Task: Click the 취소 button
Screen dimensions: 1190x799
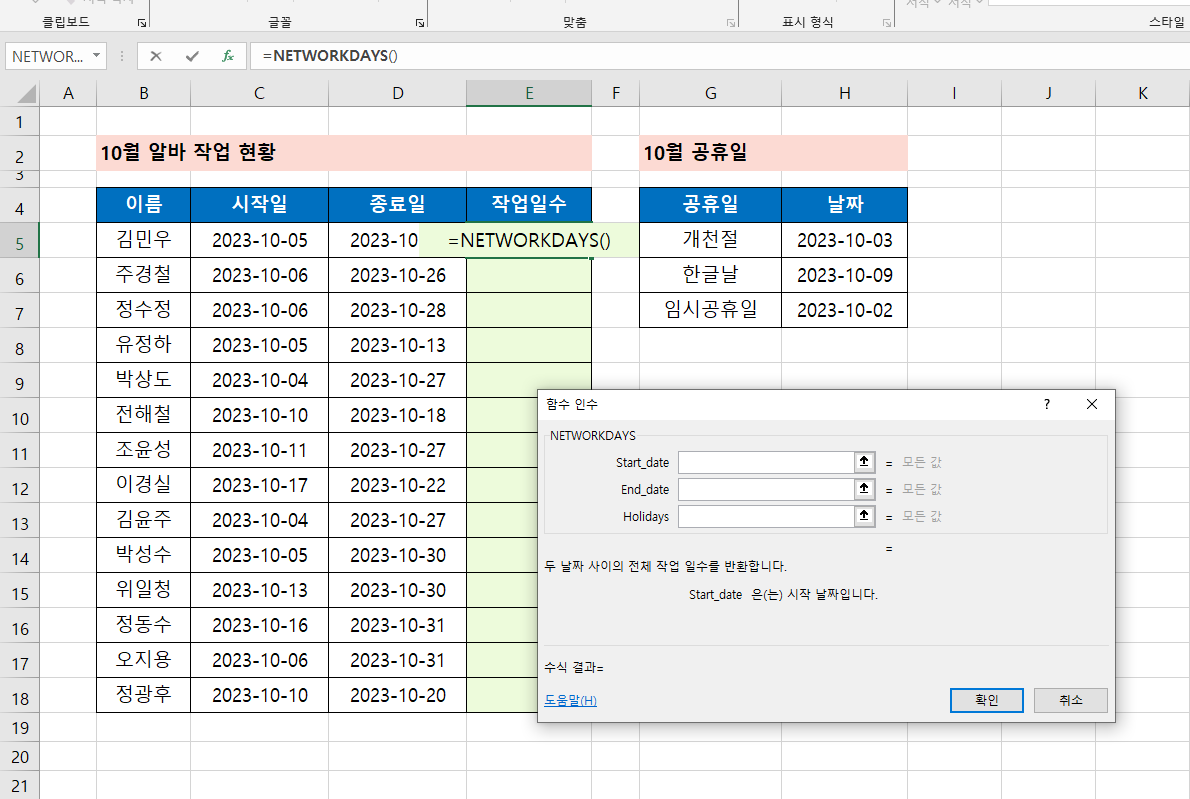Action: pyautogui.click(x=1070, y=700)
